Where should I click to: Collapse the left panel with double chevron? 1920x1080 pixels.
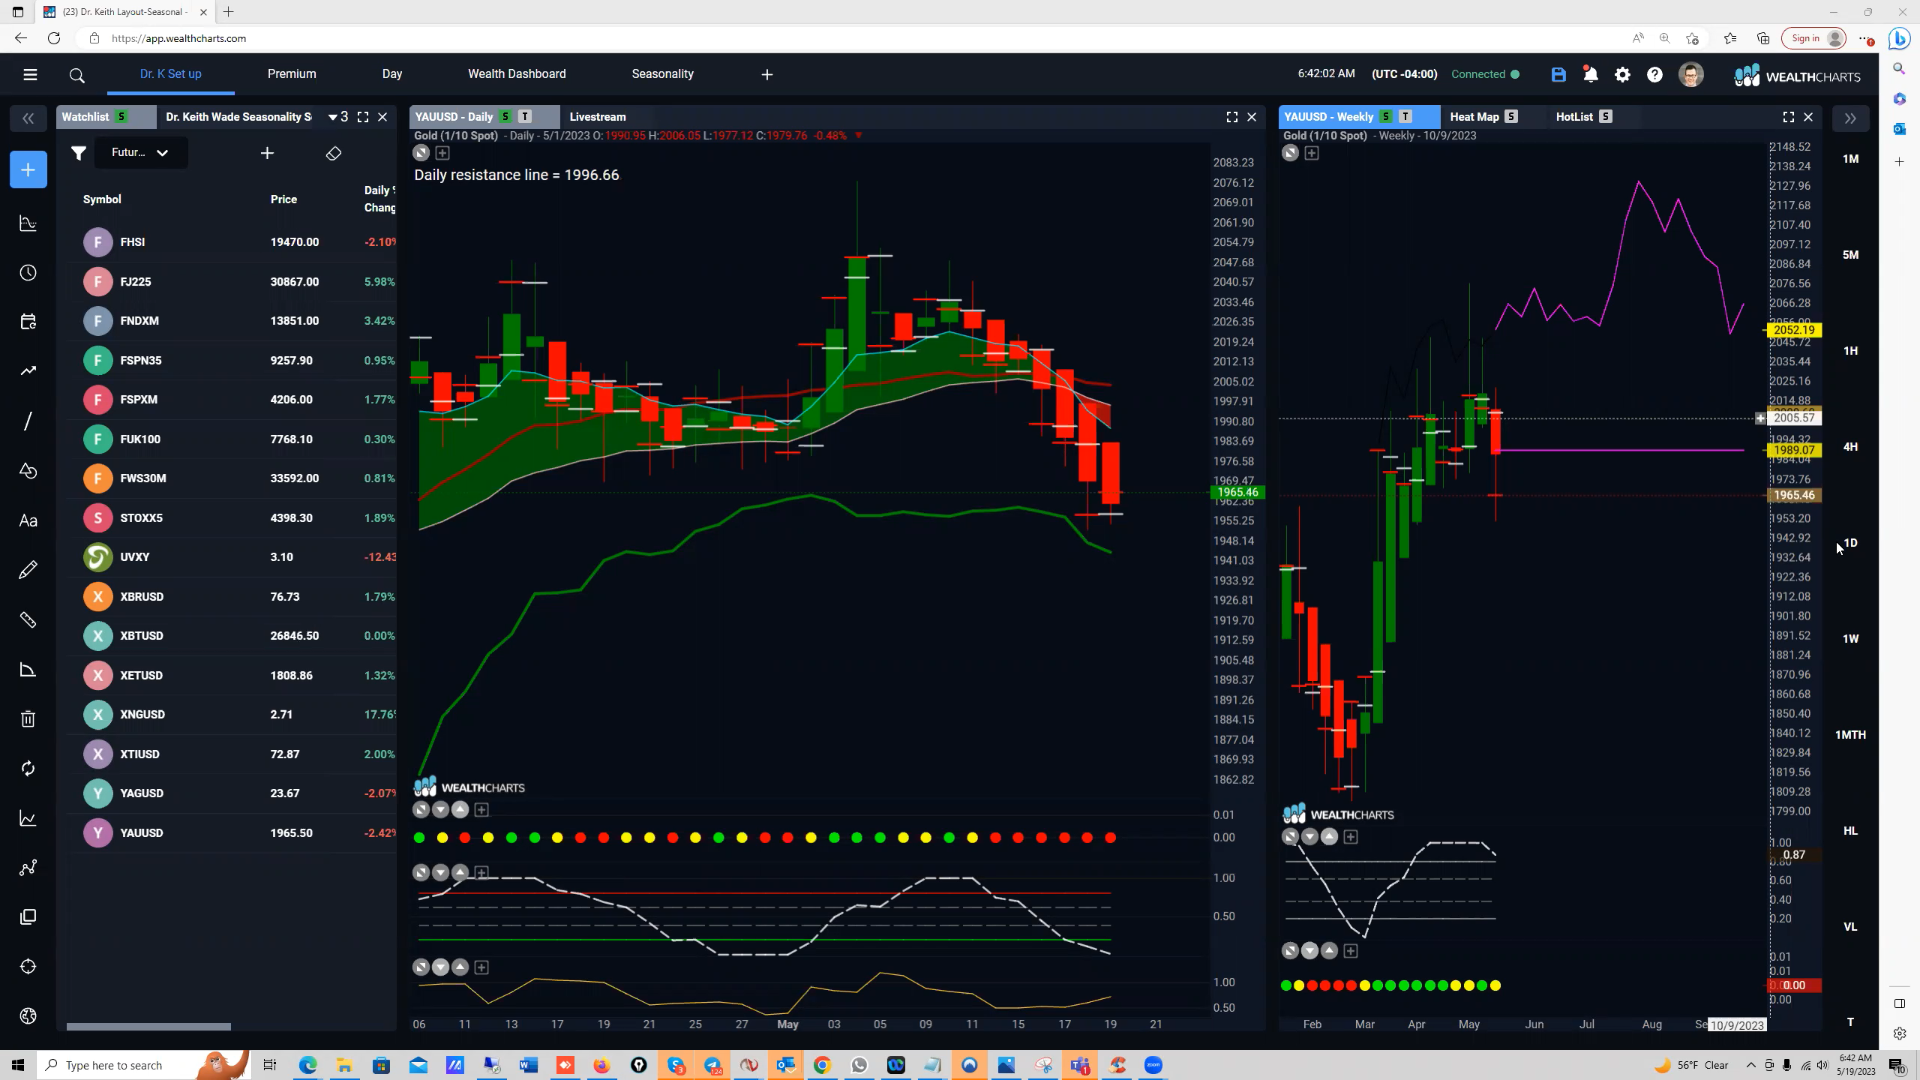pos(28,118)
